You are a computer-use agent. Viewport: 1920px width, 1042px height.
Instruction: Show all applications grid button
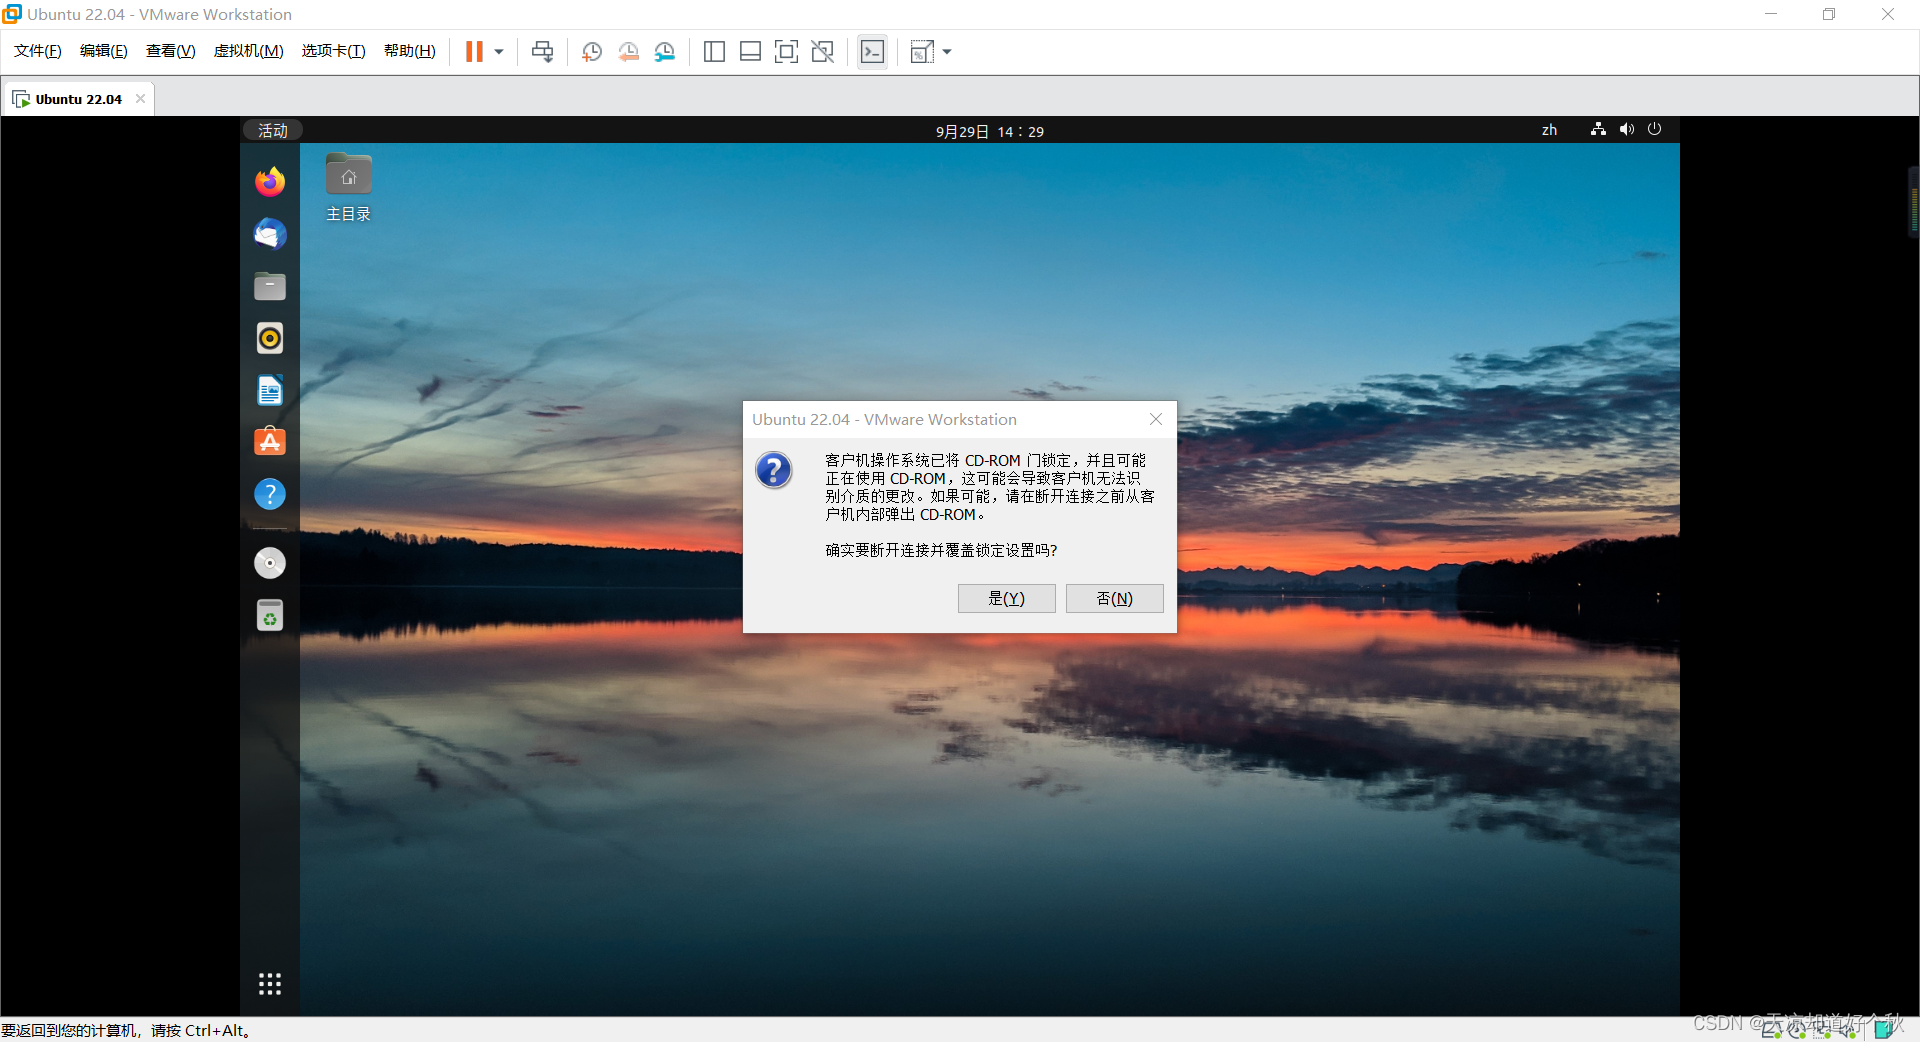270,984
